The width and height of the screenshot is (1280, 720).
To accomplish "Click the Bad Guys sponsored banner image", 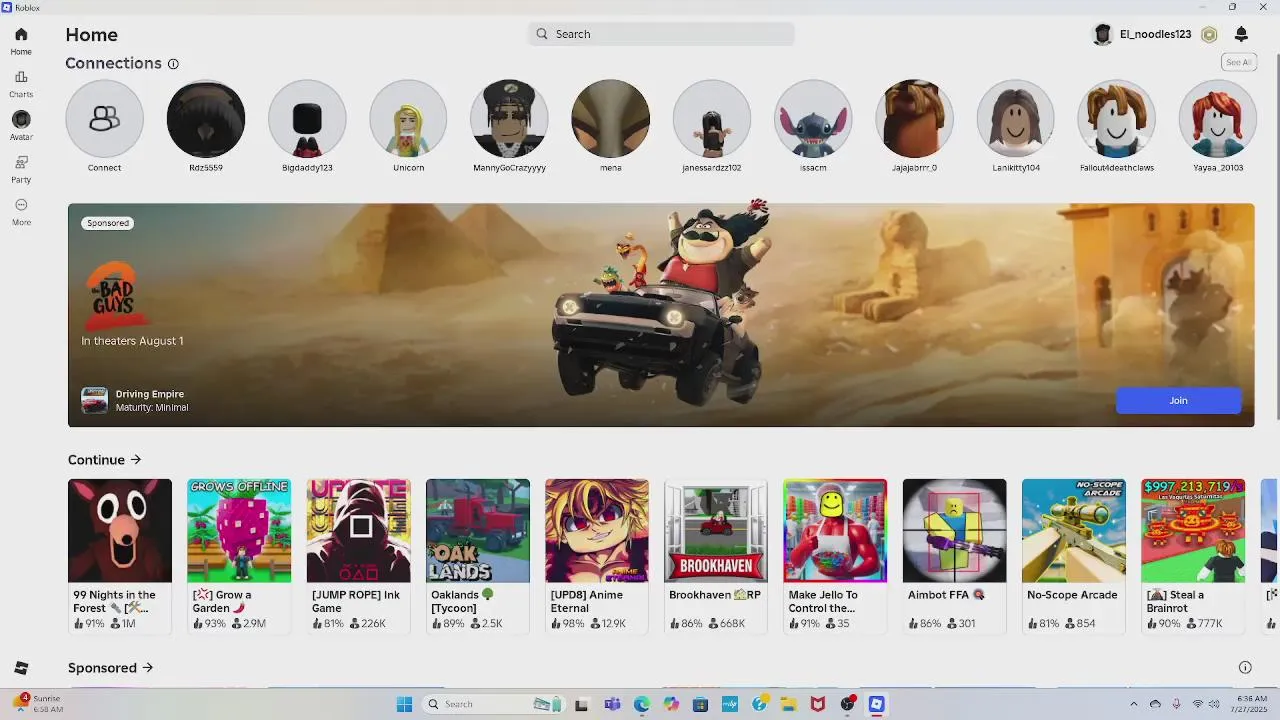I will click(x=661, y=315).
